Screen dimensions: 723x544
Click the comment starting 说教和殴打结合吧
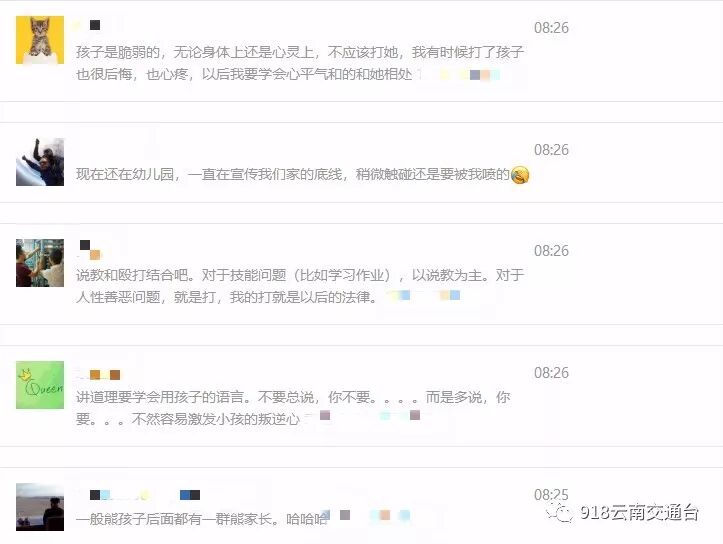pos(300,286)
